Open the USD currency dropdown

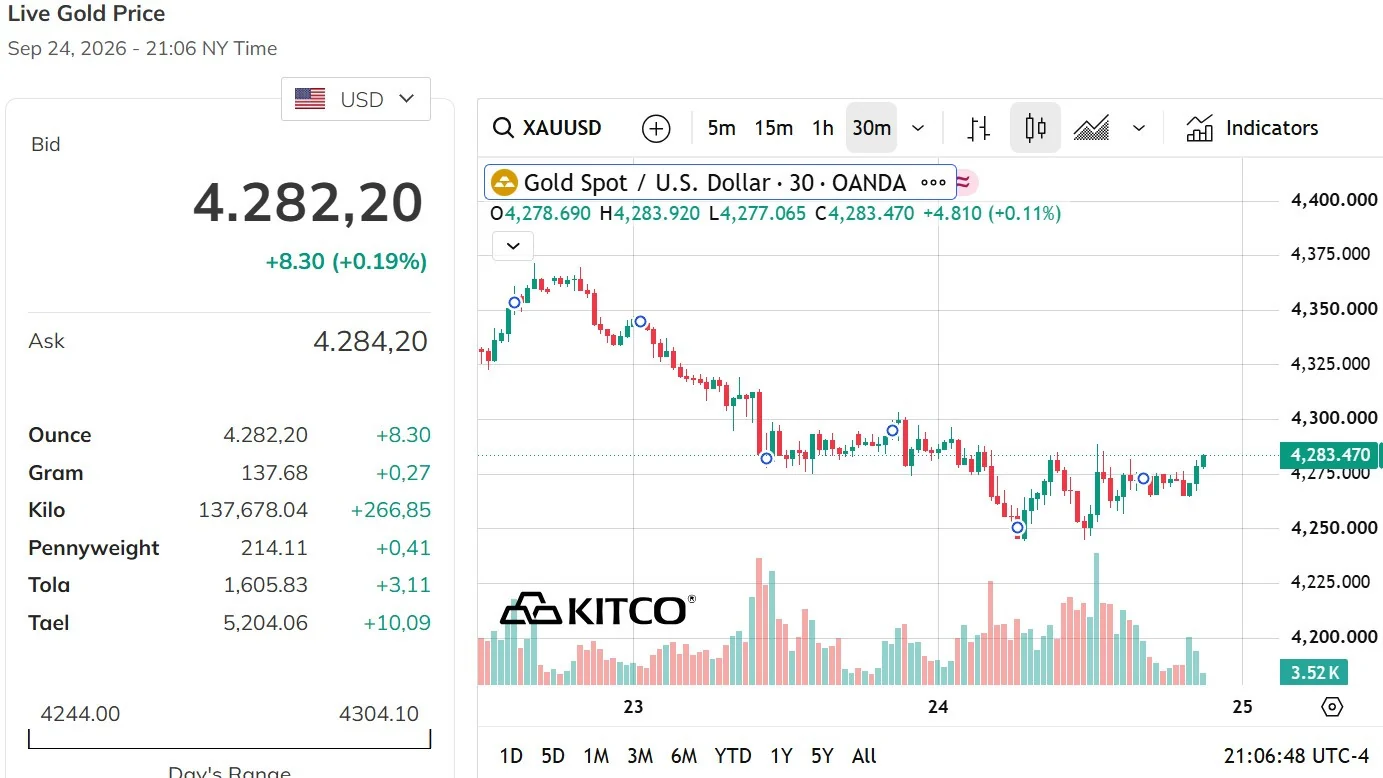coord(356,99)
